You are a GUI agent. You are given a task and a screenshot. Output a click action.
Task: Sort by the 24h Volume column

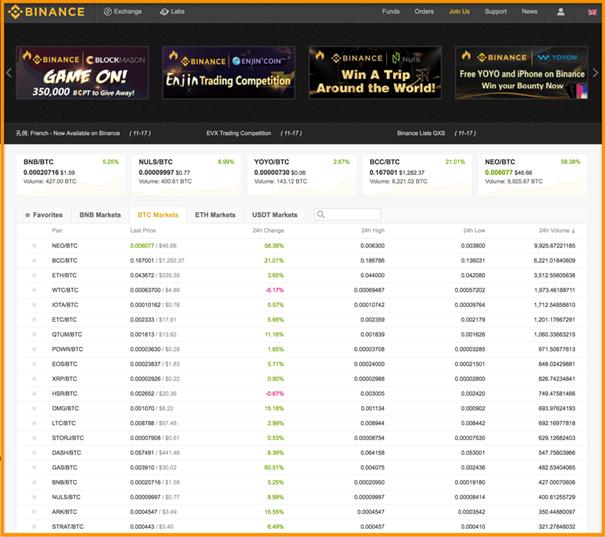tap(557, 230)
